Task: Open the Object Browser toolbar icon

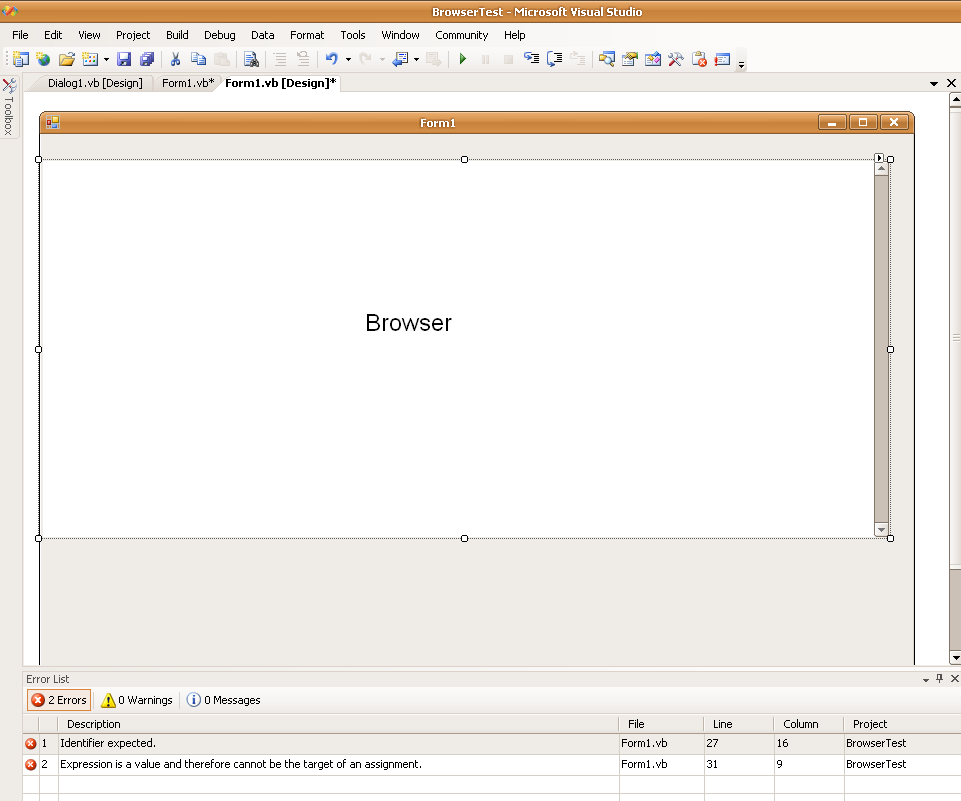Action: pyautogui.click(x=653, y=59)
